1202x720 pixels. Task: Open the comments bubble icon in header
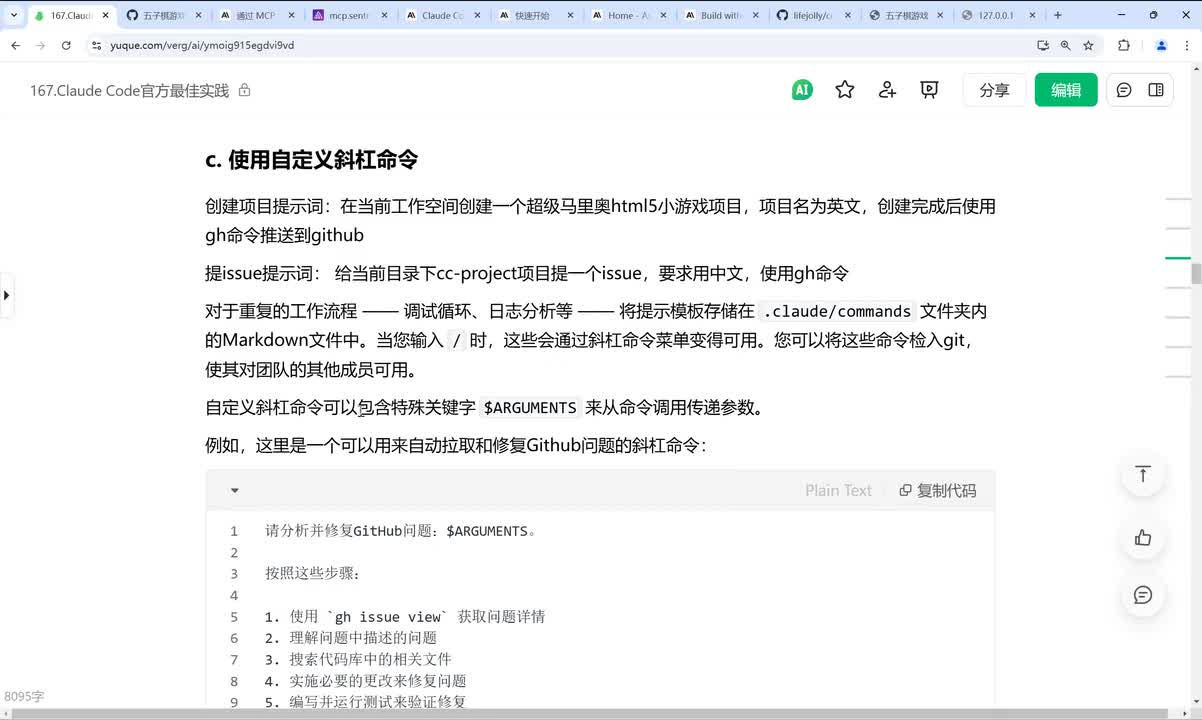1124,90
